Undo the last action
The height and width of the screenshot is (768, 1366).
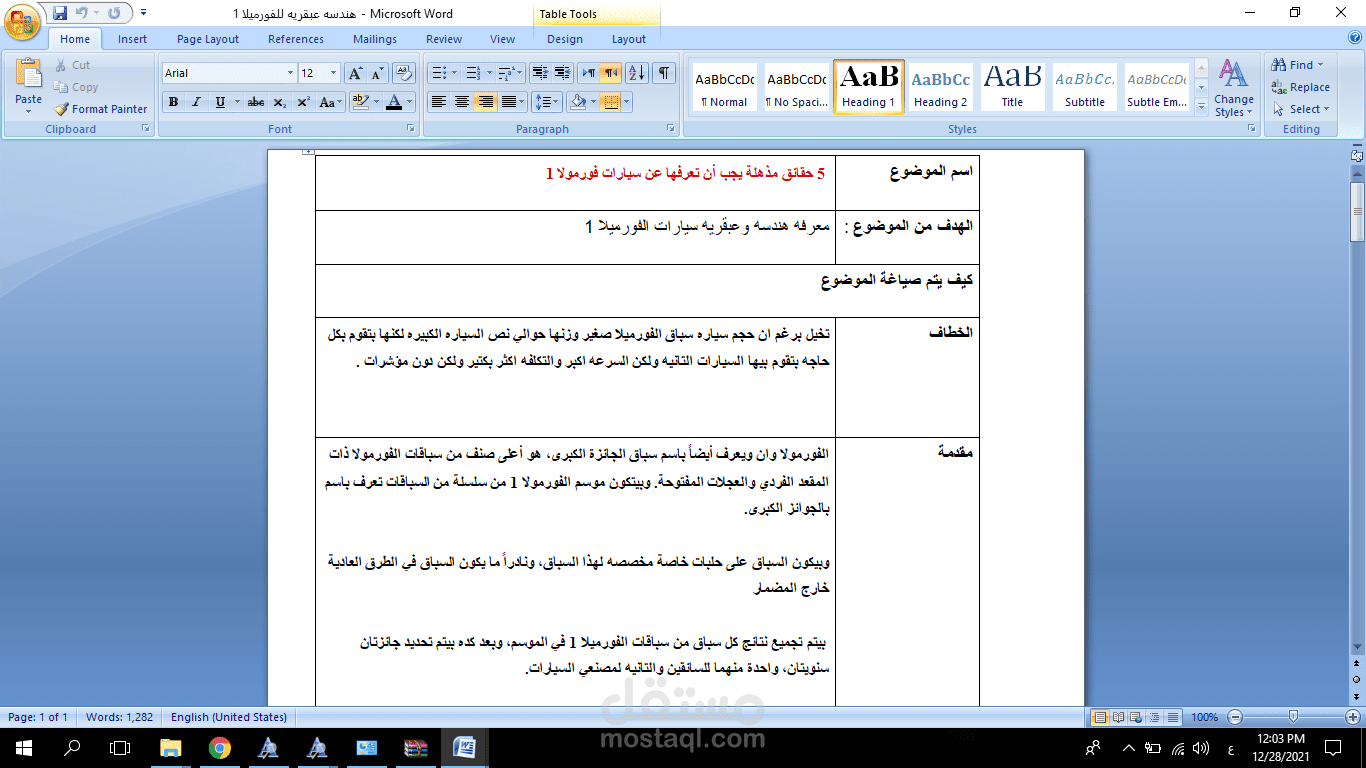coord(81,14)
